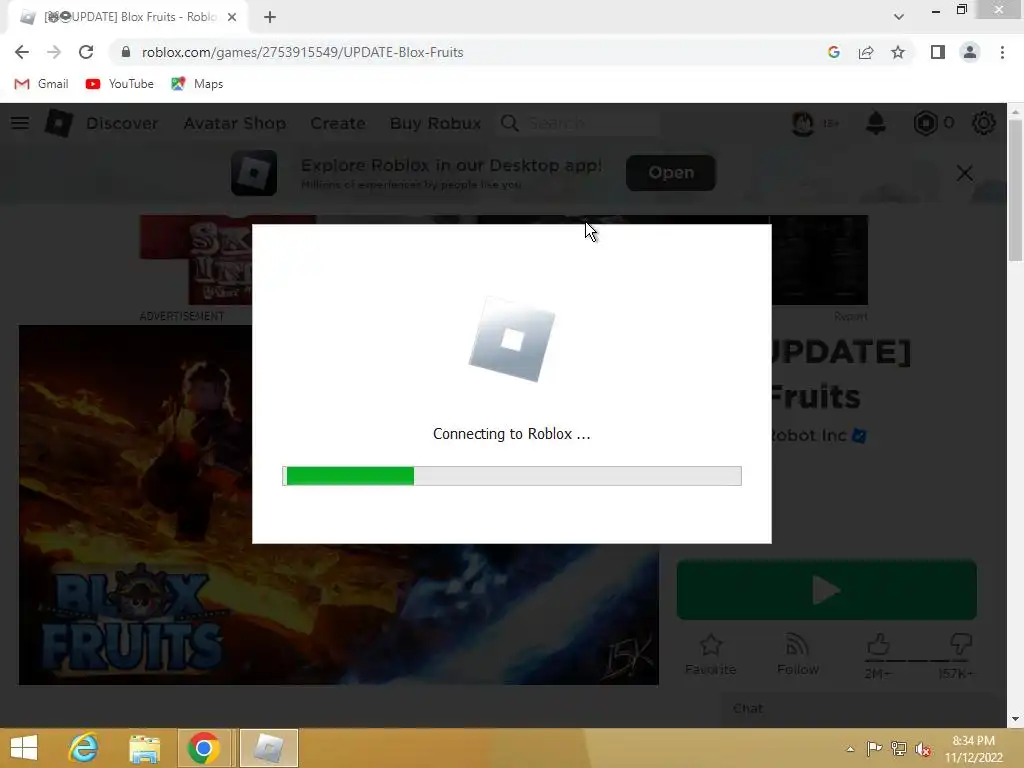Viewport: 1024px width, 768px height.
Task: Click the address bar URL
Action: coord(302,52)
